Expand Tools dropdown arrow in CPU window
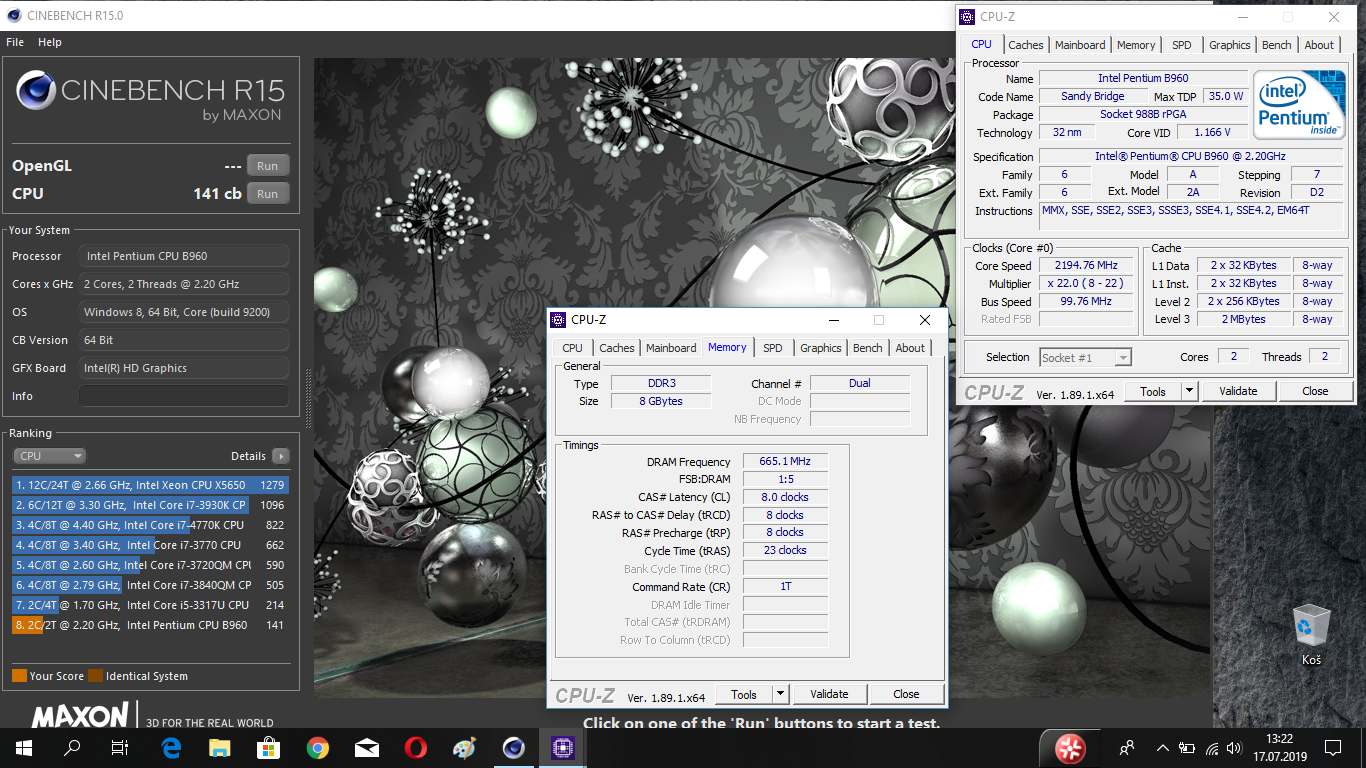 point(1190,391)
